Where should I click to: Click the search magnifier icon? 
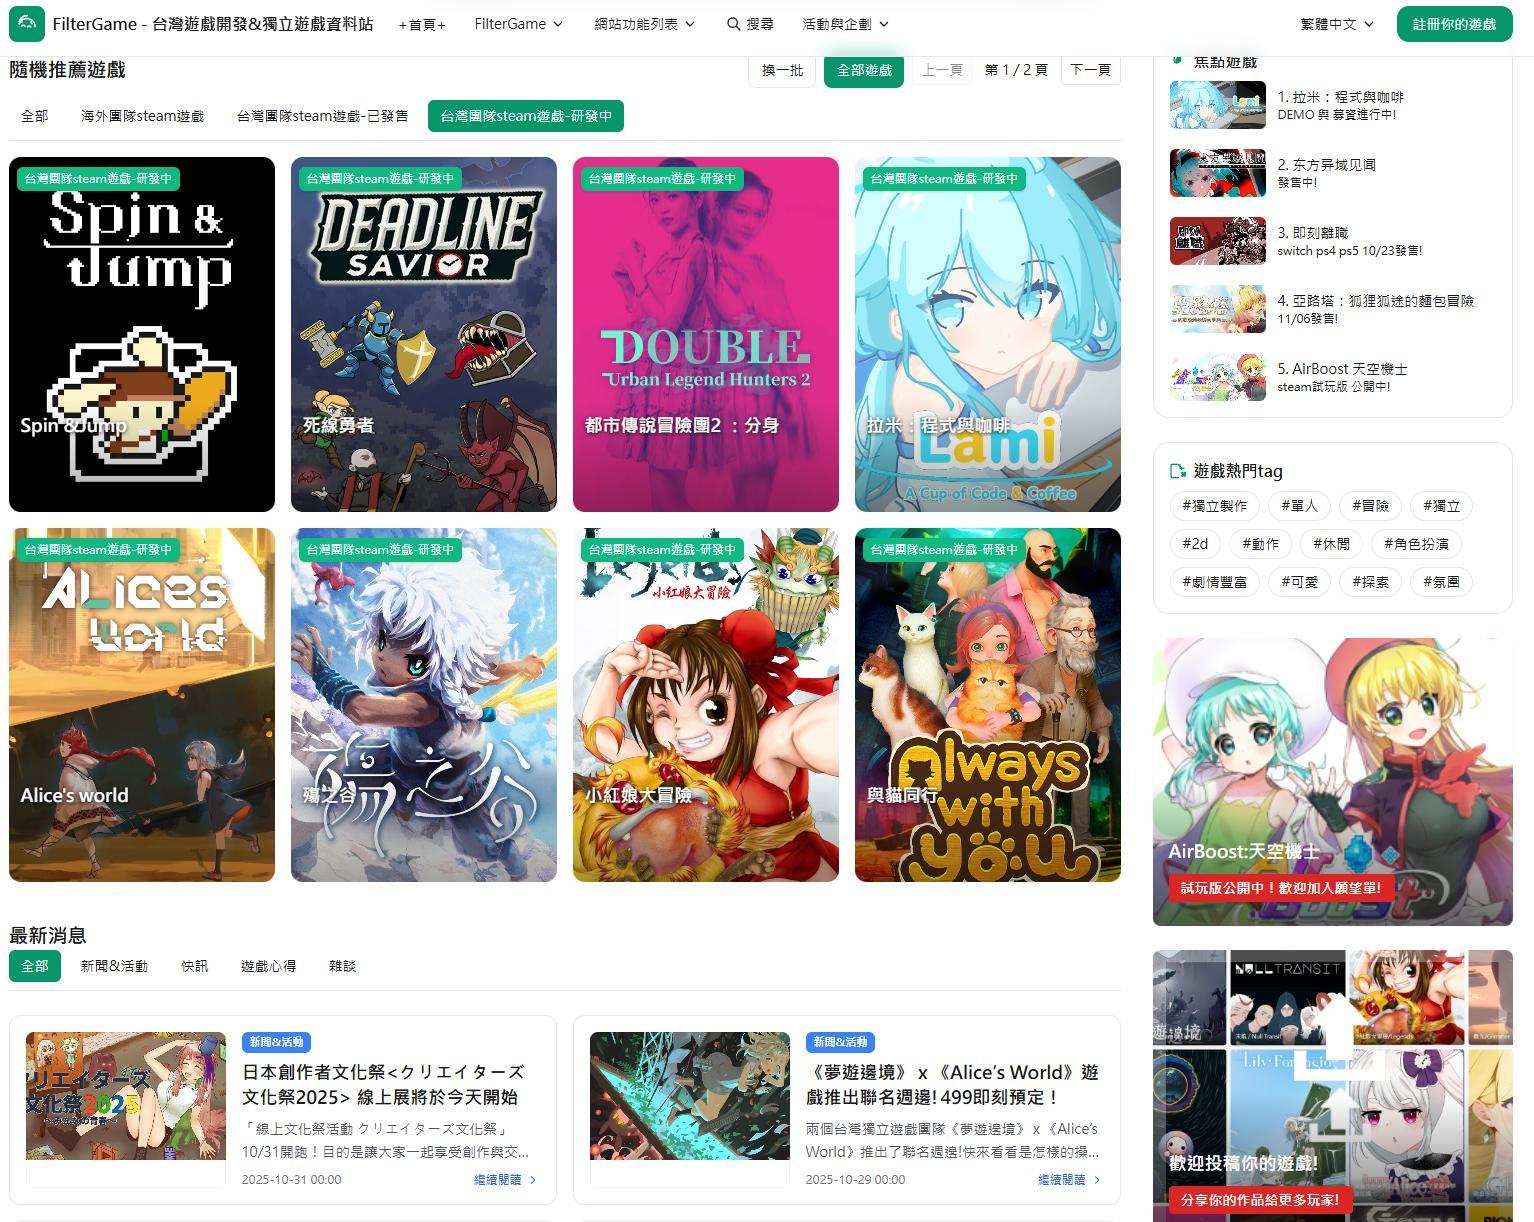[x=733, y=24]
